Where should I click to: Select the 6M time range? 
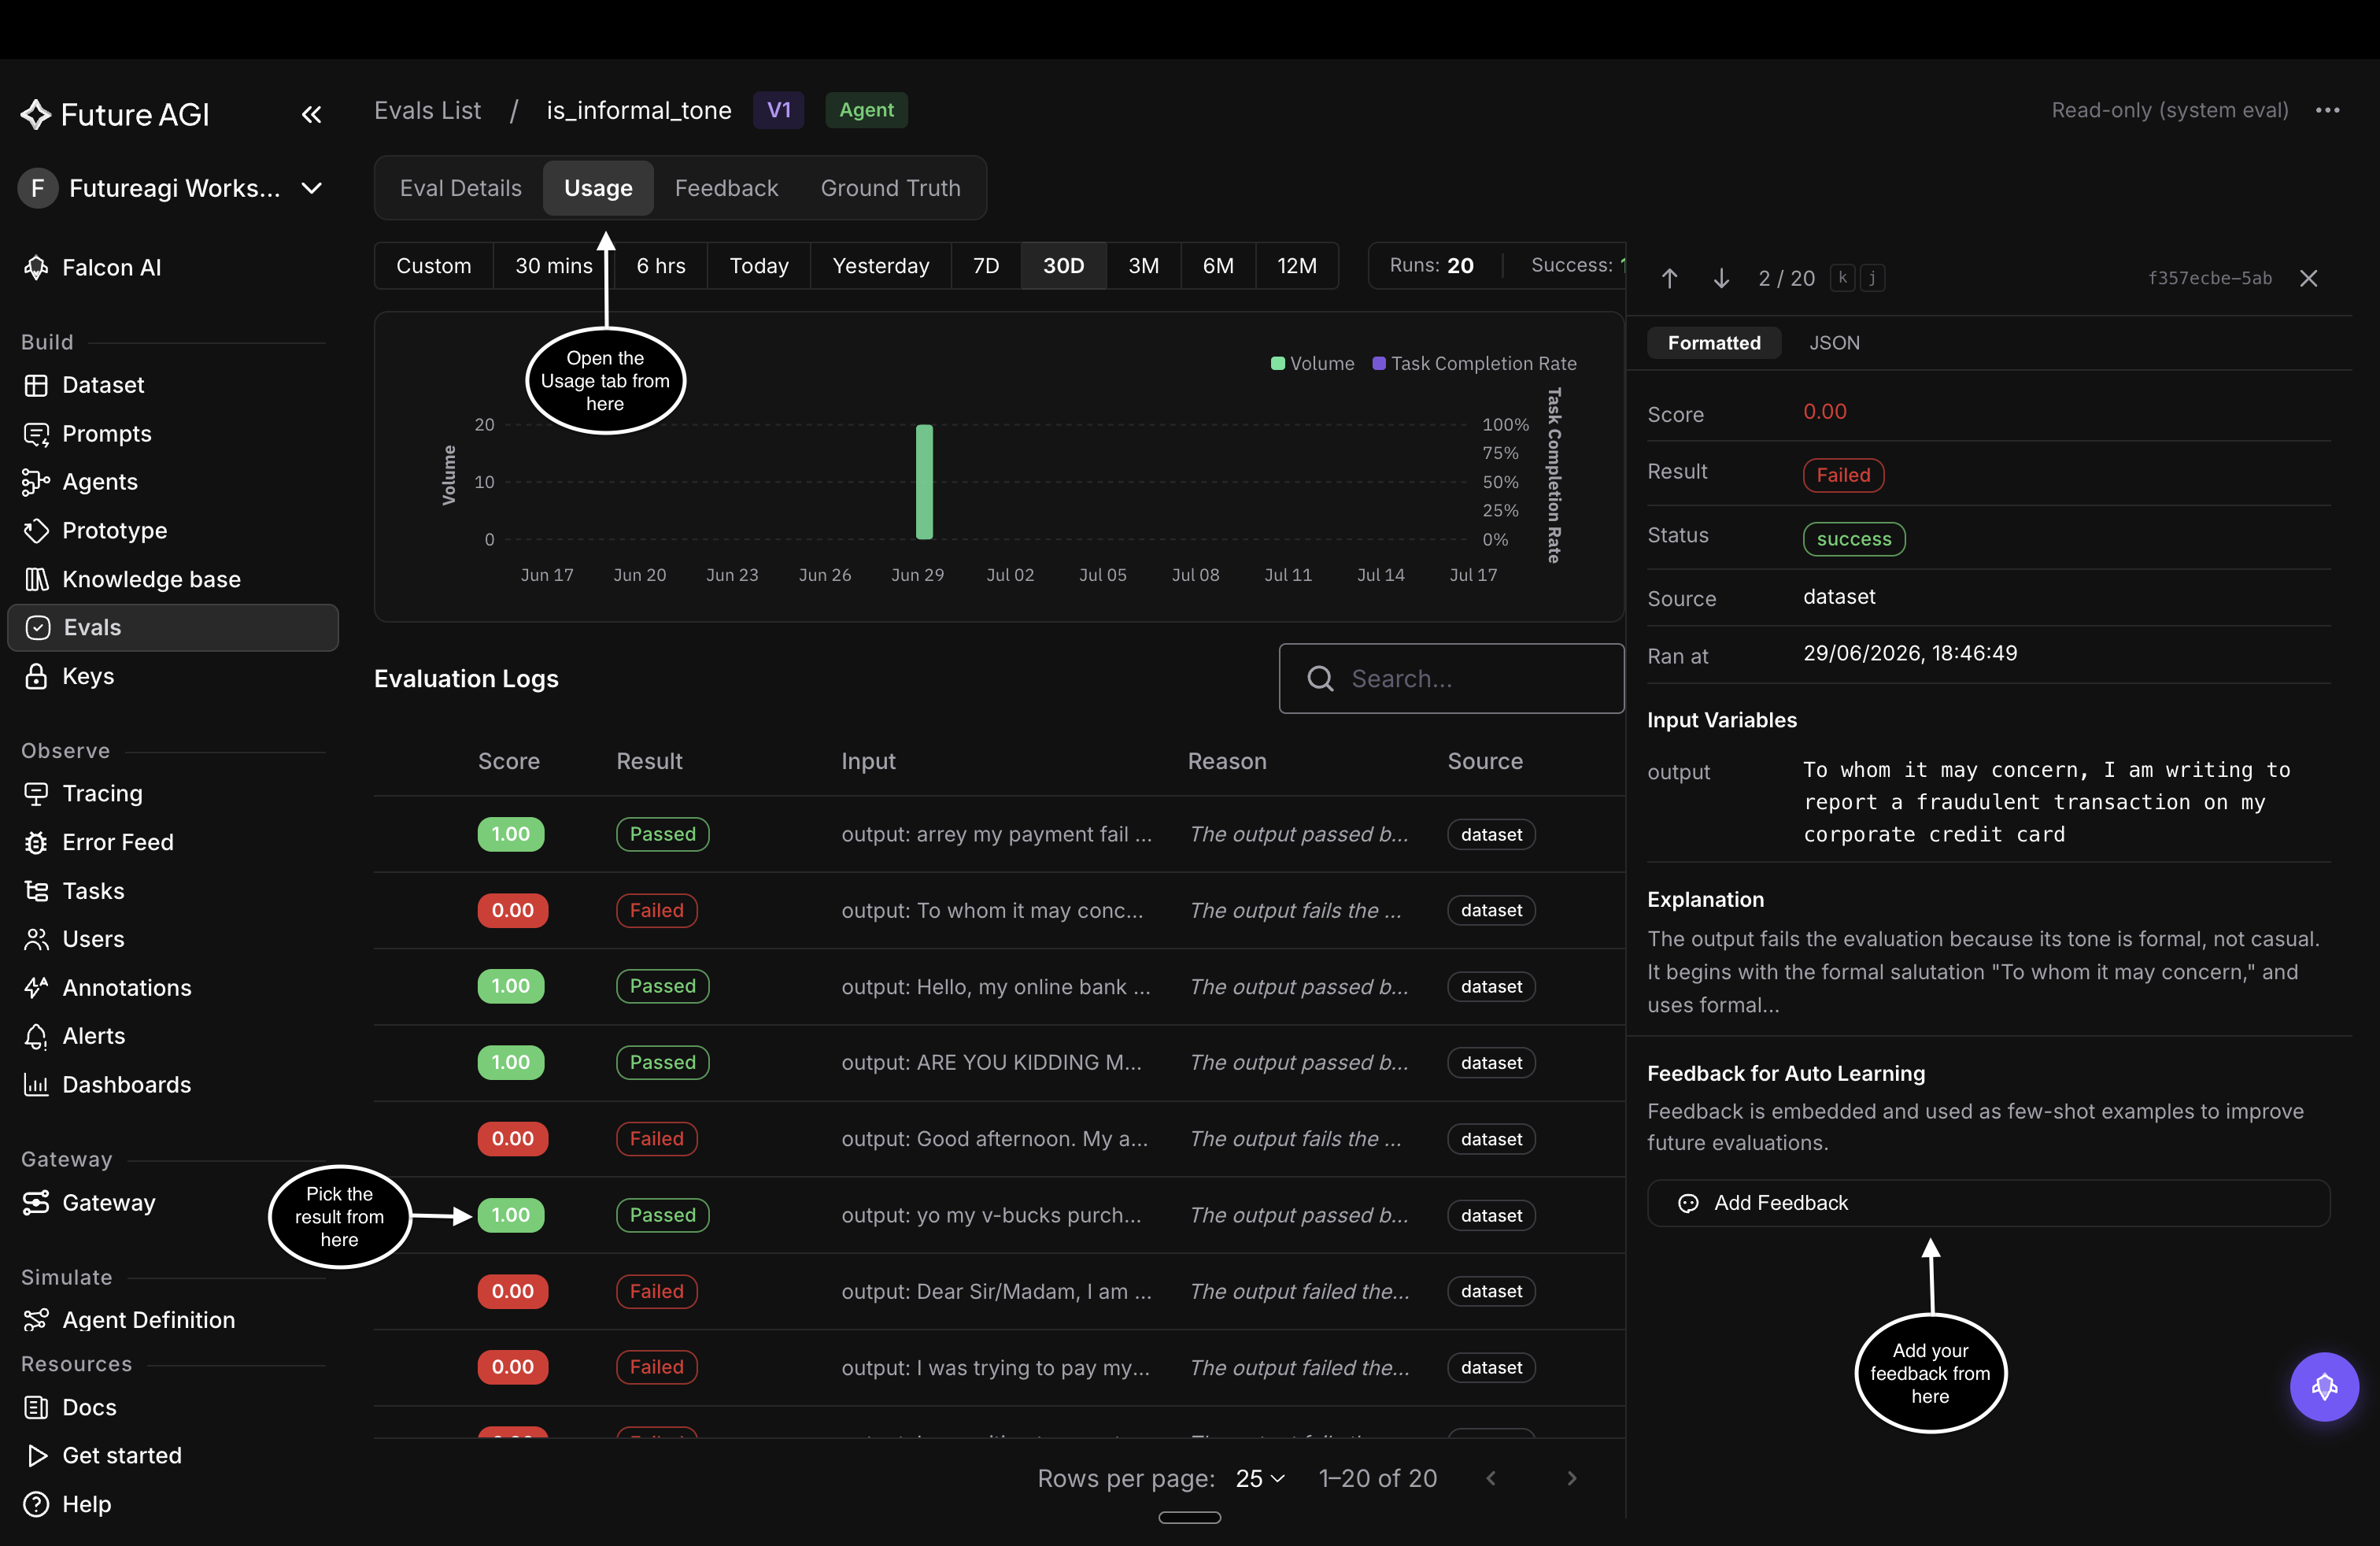click(x=1217, y=266)
